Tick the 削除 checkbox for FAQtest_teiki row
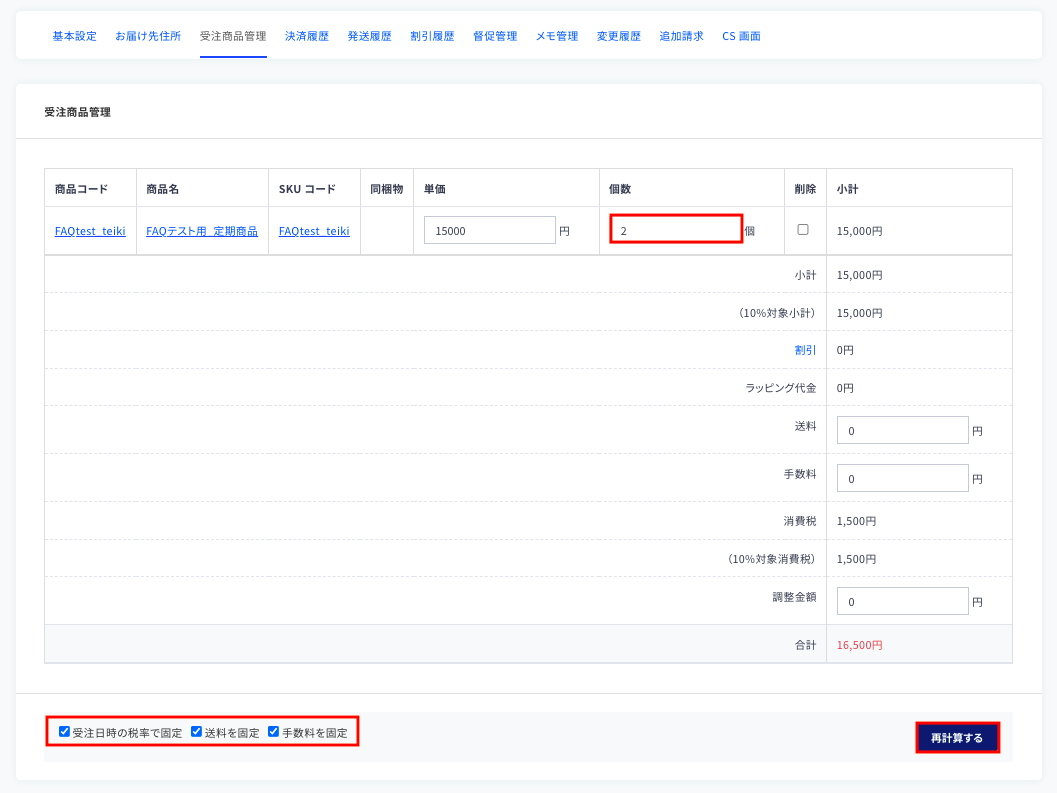Screen dimensions: 1057x793 click(803, 229)
